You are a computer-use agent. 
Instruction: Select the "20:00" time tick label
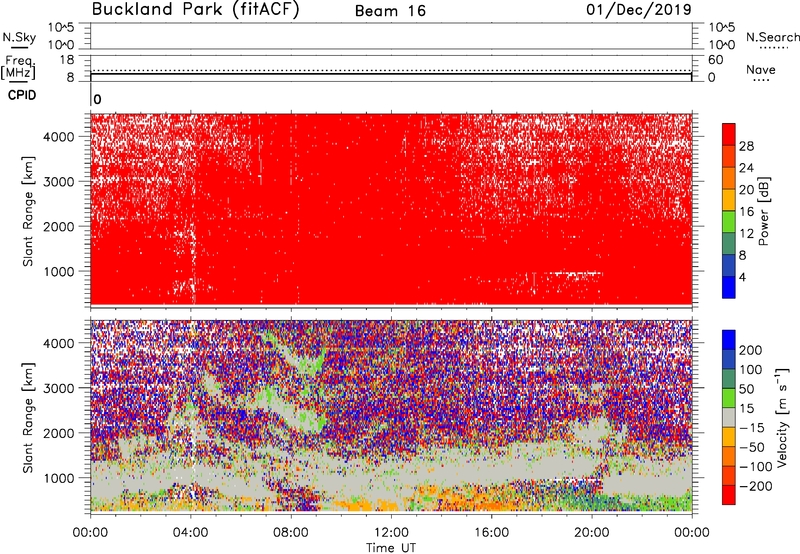592,533
